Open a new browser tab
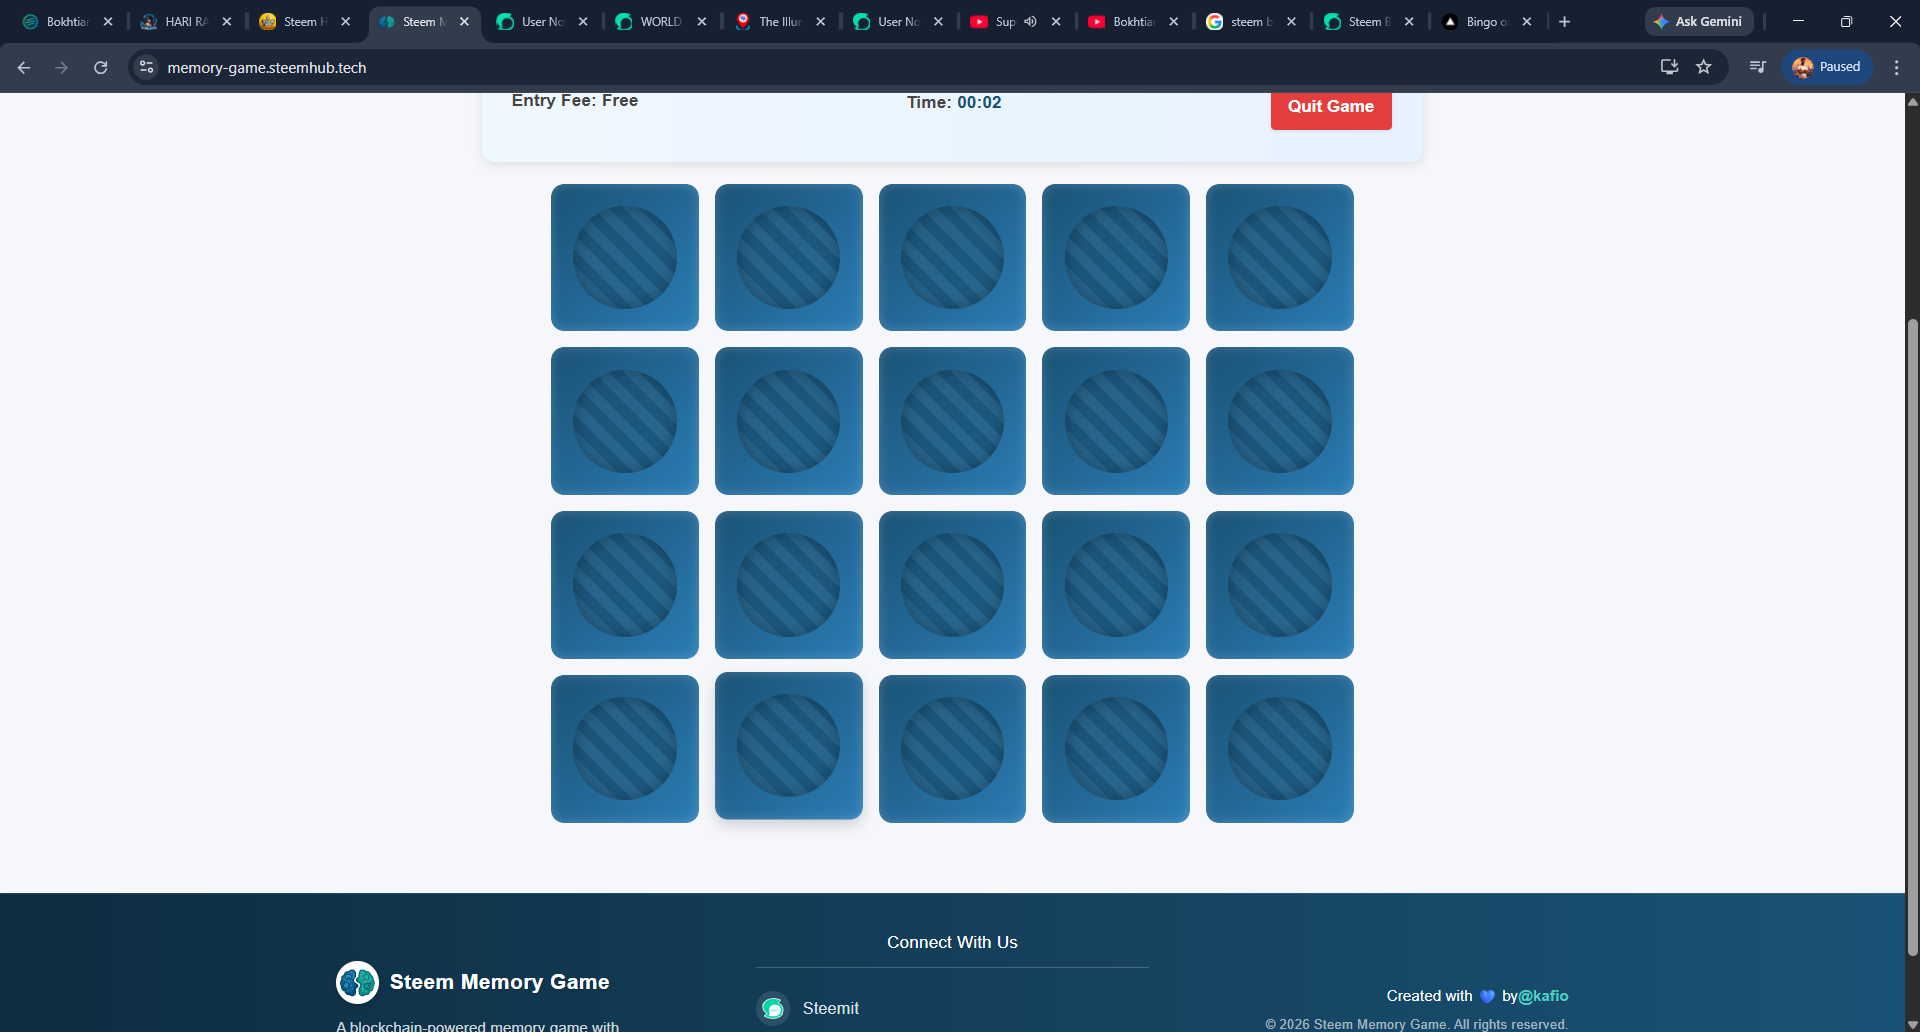1920x1032 pixels. (x=1565, y=21)
